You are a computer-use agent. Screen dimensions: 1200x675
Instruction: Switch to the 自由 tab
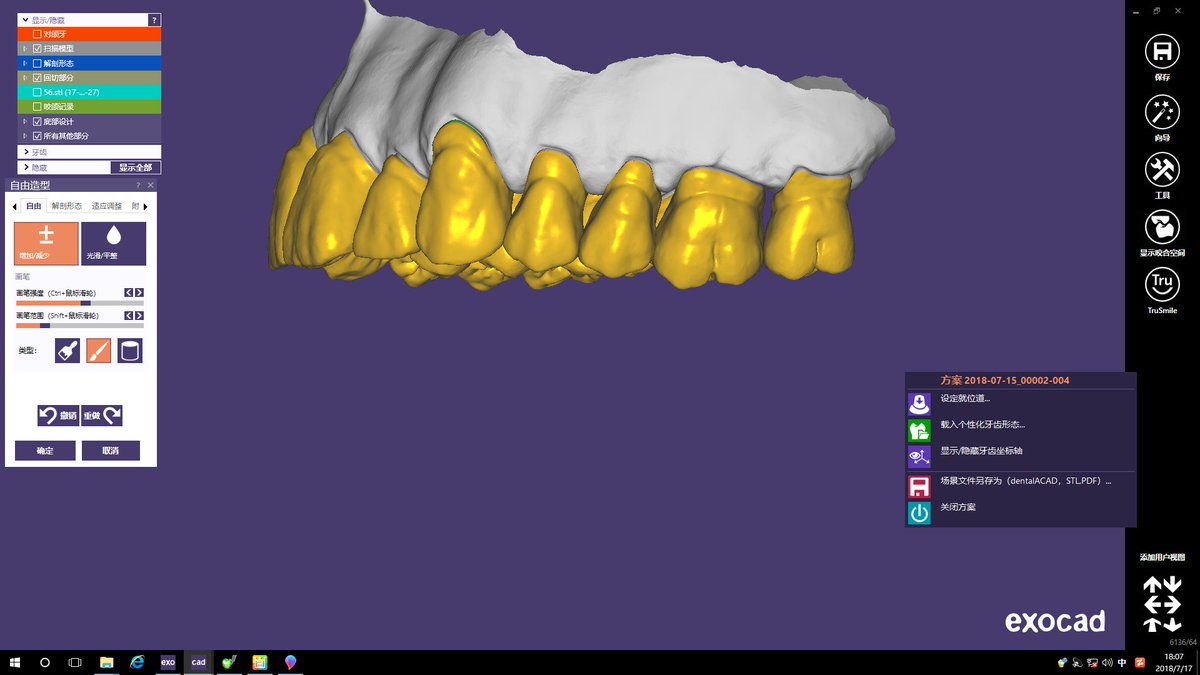coord(34,206)
